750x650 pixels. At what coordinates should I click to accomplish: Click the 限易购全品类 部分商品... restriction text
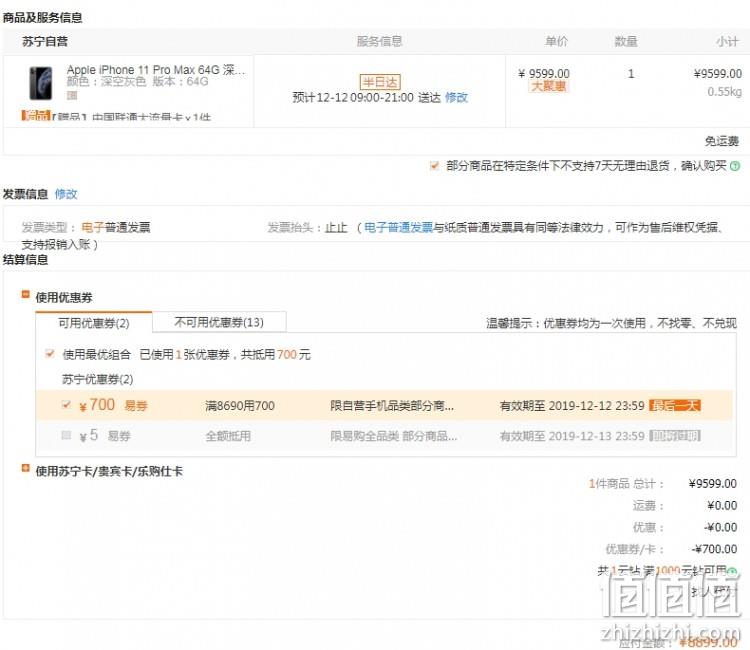tap(394, 436)
